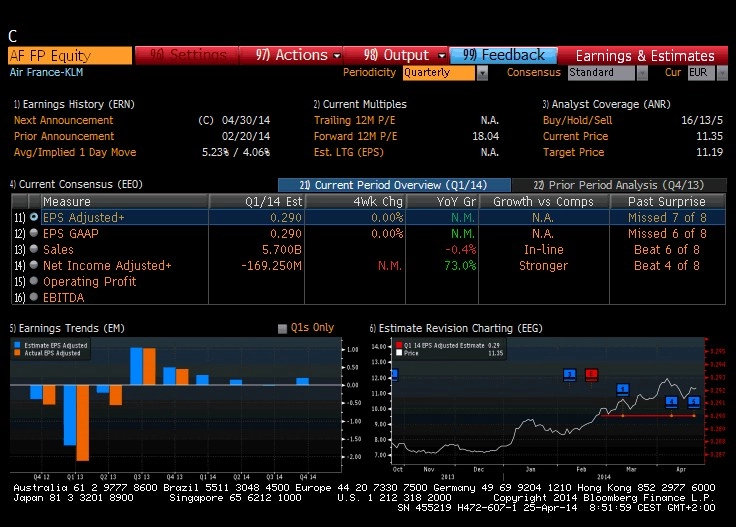
Task: Click the AF FP Equity ticker field
Action: 70,55
